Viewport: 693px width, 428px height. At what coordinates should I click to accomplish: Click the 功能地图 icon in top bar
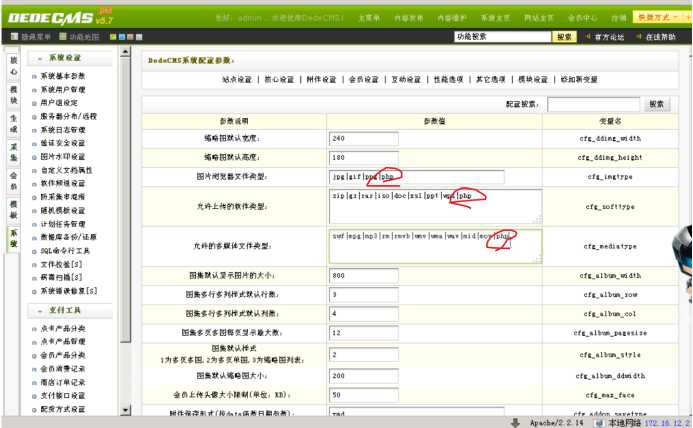[x=63, y=37]
